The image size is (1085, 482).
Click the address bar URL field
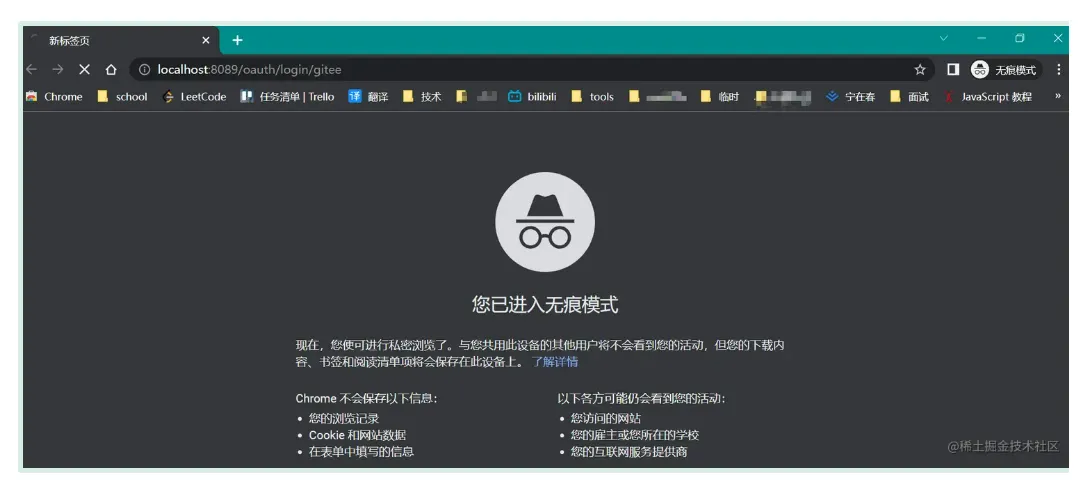tap(533, 69)
